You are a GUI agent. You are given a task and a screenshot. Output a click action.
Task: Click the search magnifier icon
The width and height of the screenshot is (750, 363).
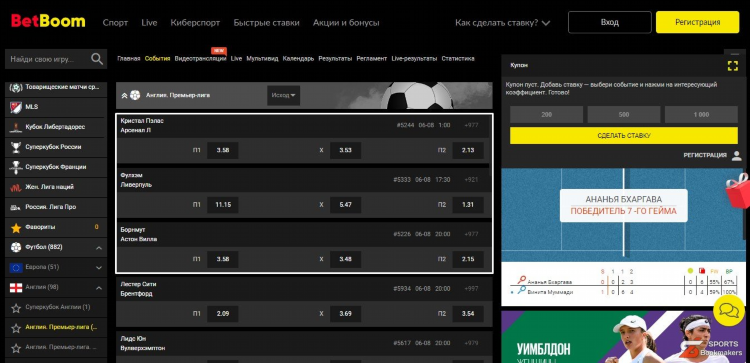click(97, 59)
